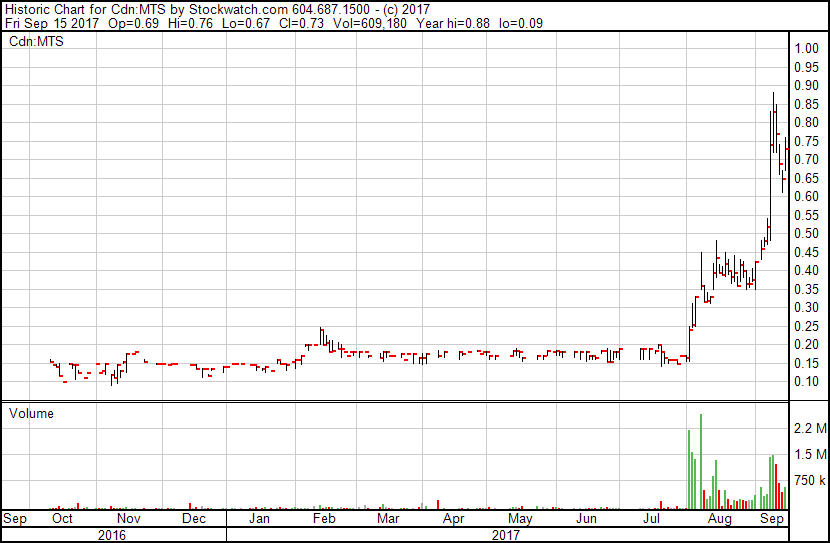Click the 0.65 price axis label

(806, 178)
